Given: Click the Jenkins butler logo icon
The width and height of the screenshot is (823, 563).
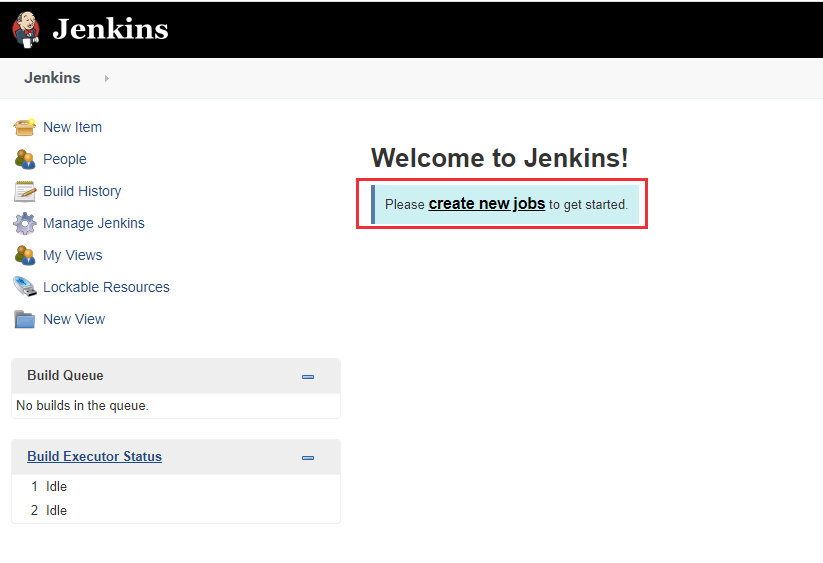Looking at the screenshot, I should tap(26, 29).
